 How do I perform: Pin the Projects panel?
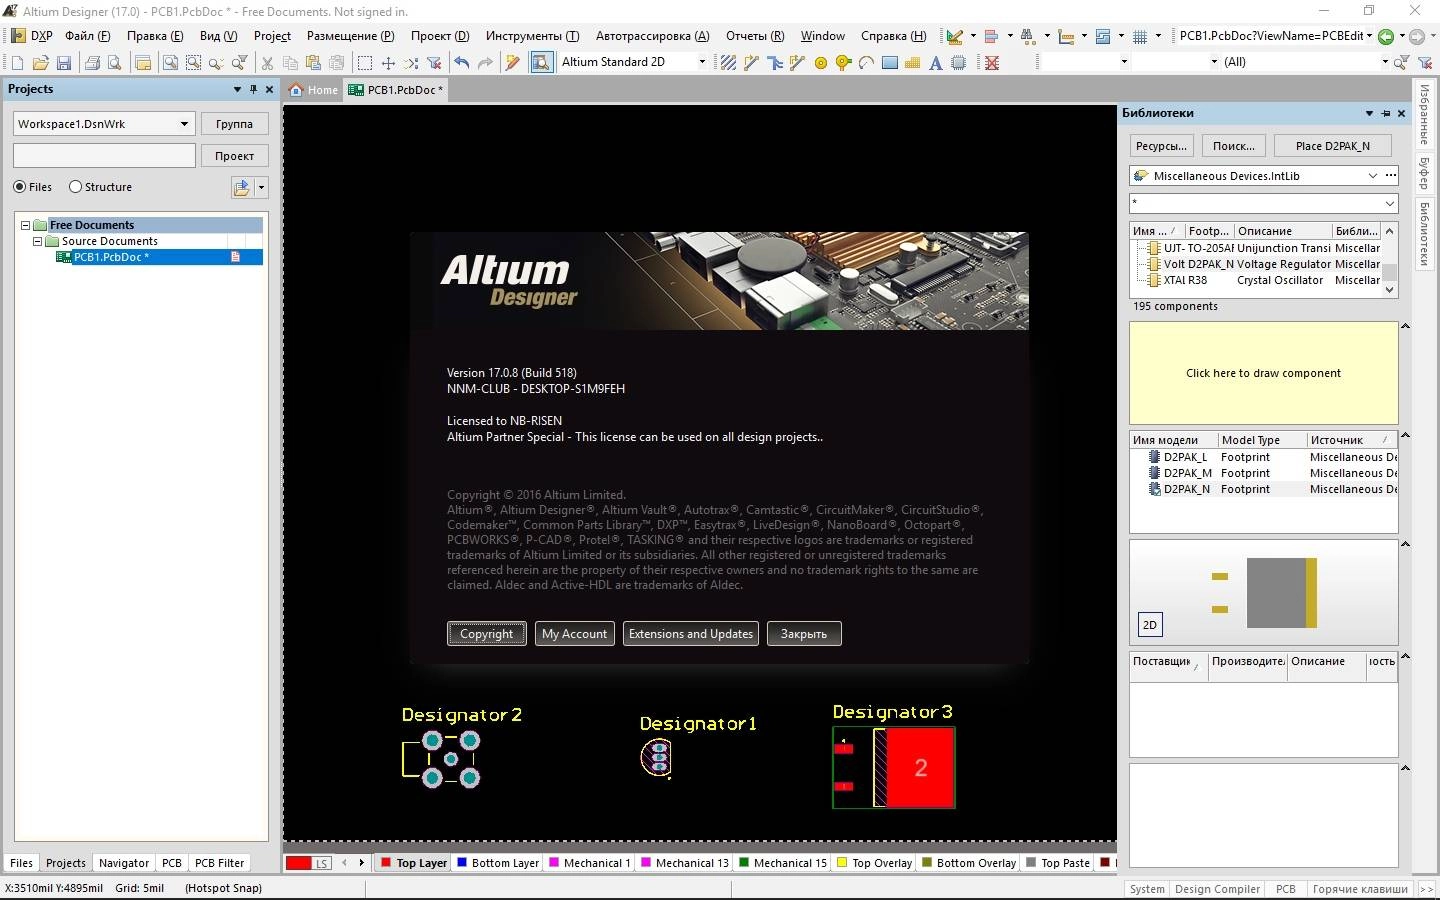253,89
